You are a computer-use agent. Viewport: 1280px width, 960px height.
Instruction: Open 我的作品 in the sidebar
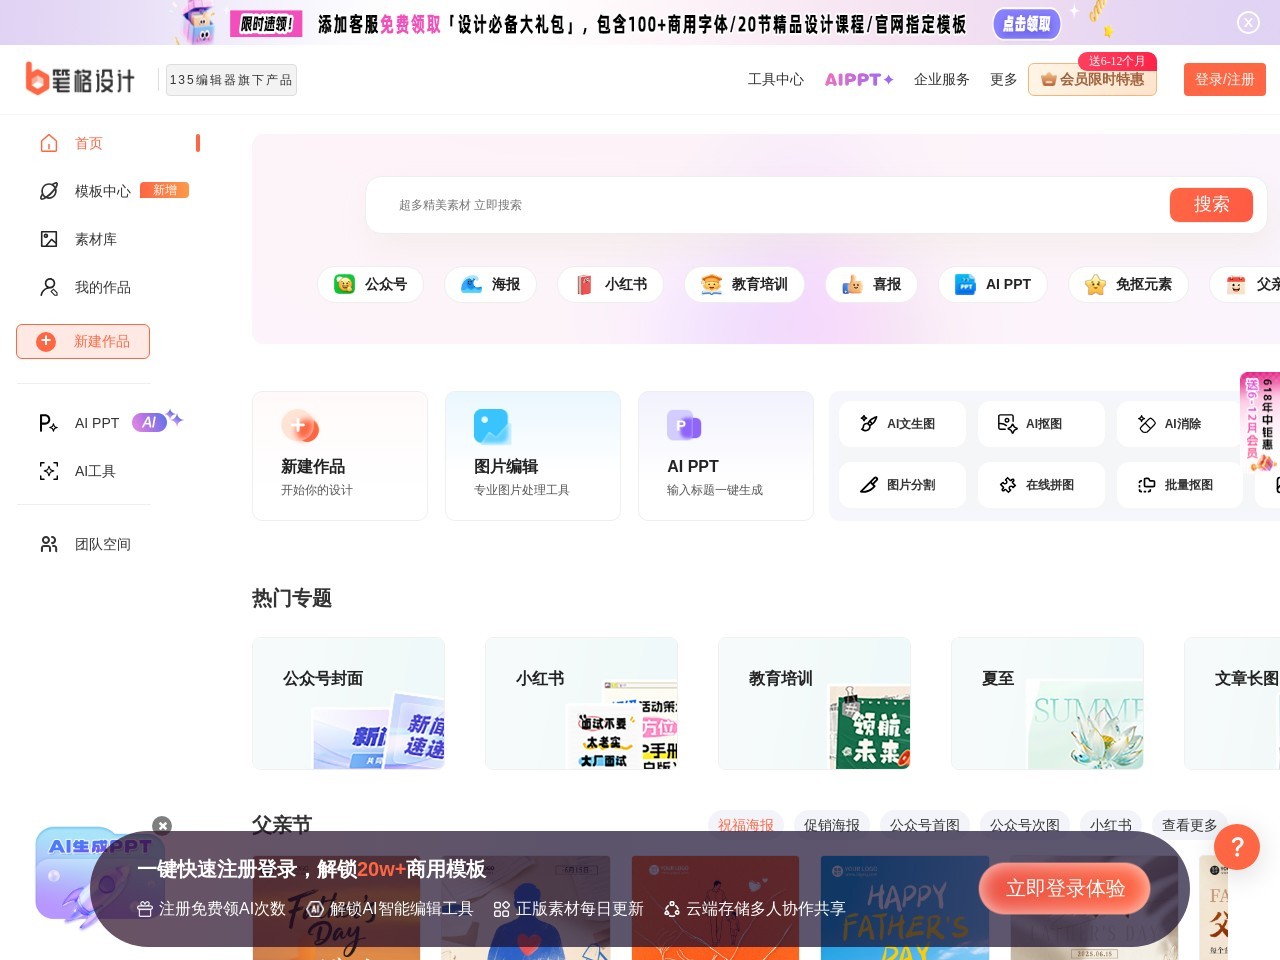102,287
